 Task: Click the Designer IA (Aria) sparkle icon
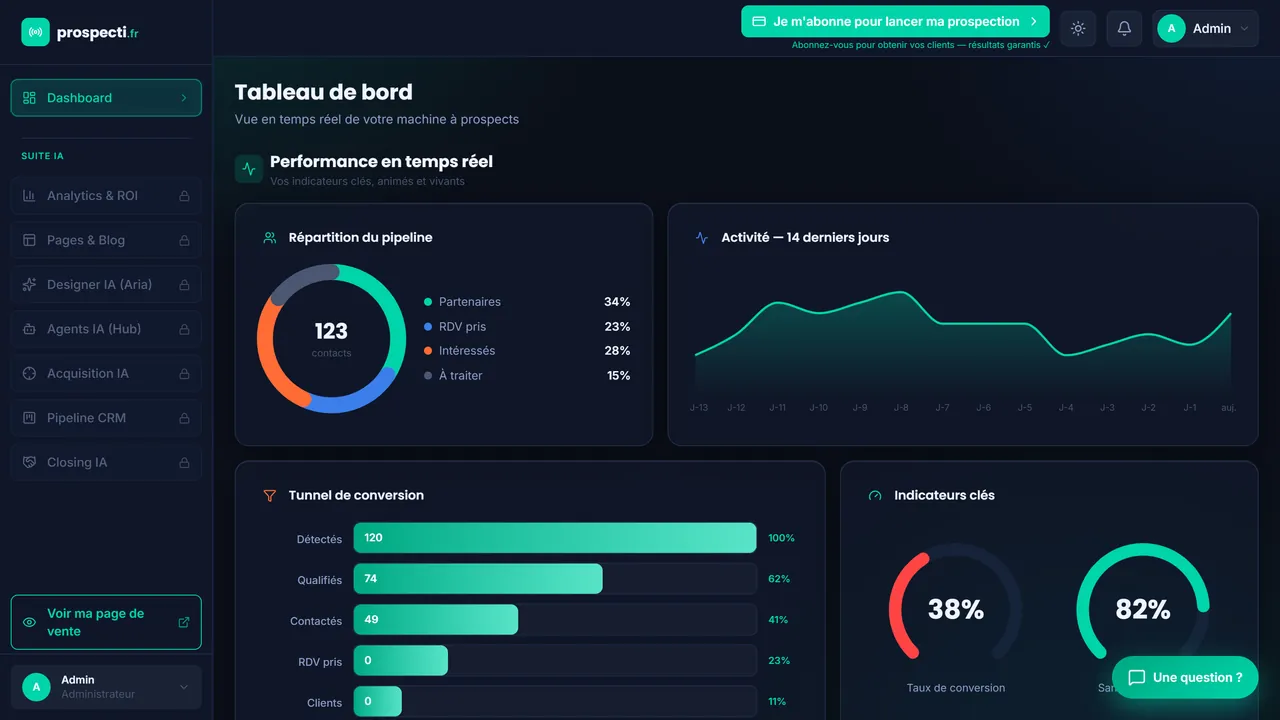(29, 285)
